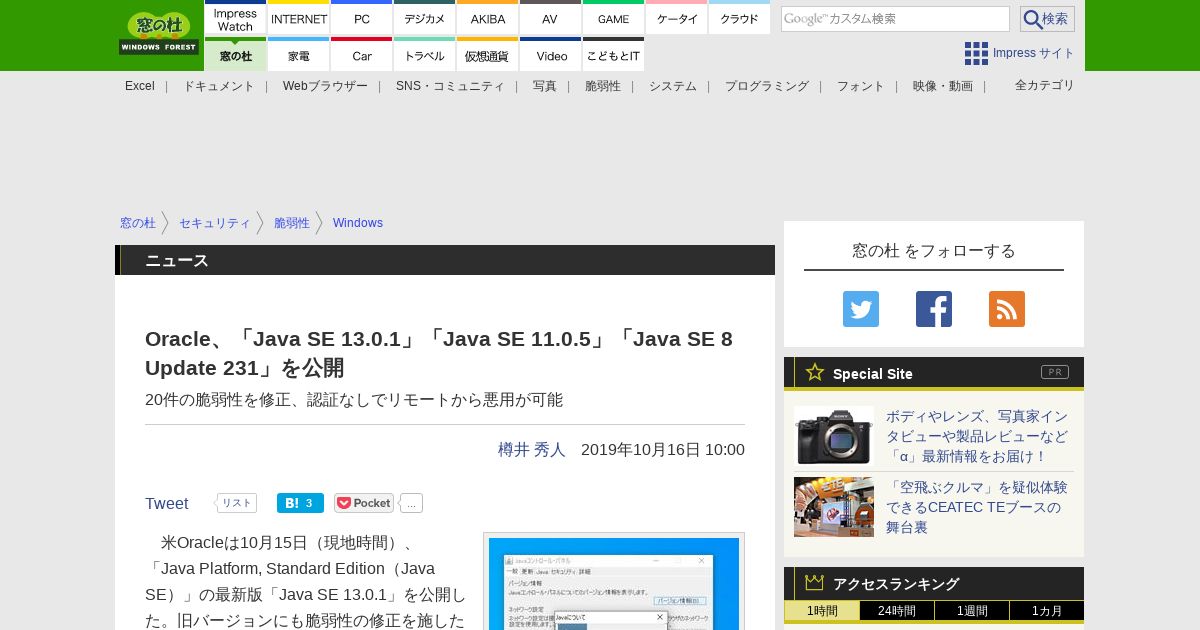The width and height of the screenshot is (1200, 630).
Task: Switch ranking to 24時間 tab
Action: [897, 611]
